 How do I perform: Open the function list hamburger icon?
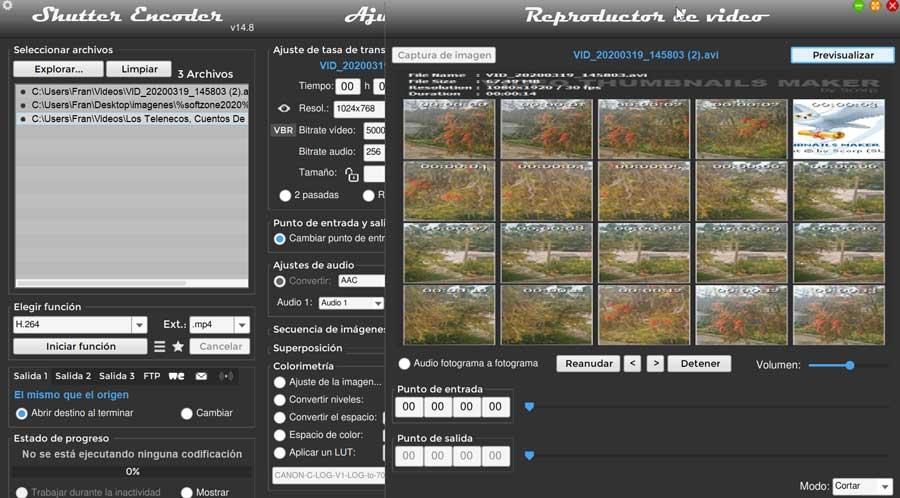click(160, 347)
